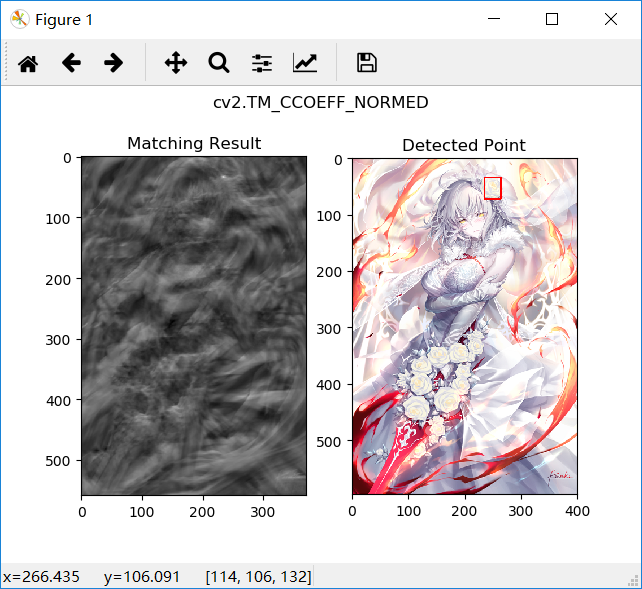This screenshot has width=642, height=589.
Task: Maximize the Figure 1 window
Action: (552, 19)
